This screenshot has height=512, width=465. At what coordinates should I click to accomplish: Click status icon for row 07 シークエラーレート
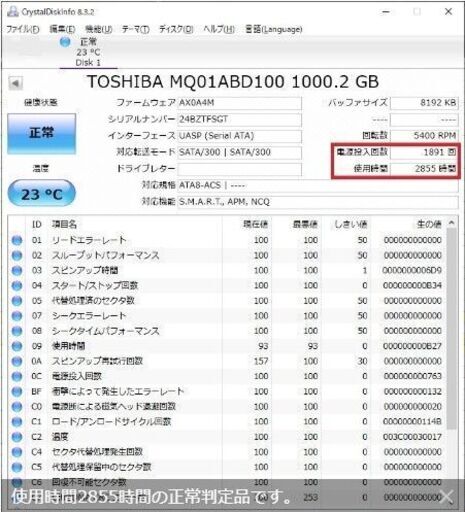pos(17,316)
